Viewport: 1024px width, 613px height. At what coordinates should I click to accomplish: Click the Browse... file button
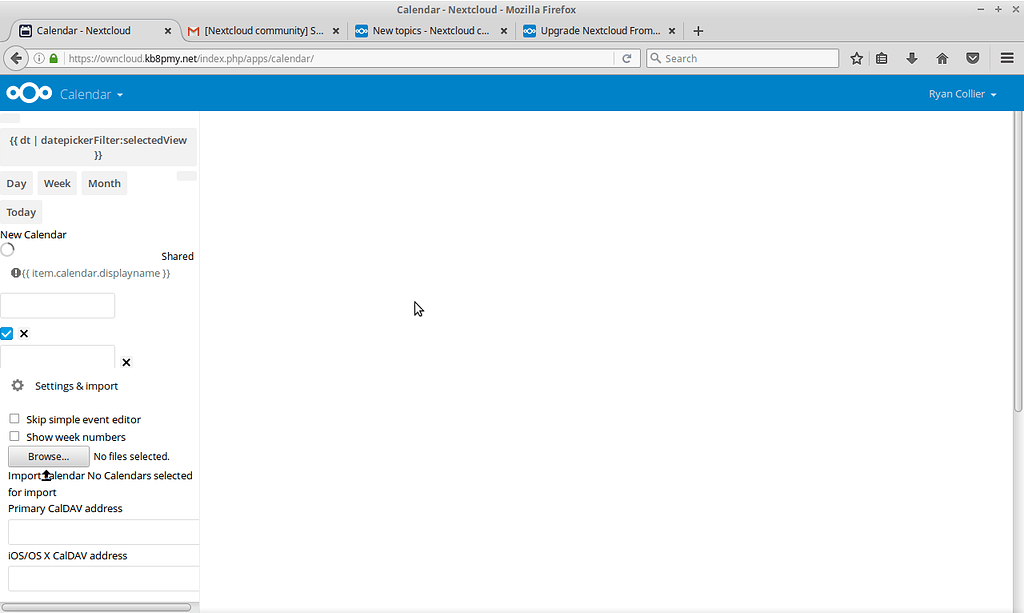(49, 456)
